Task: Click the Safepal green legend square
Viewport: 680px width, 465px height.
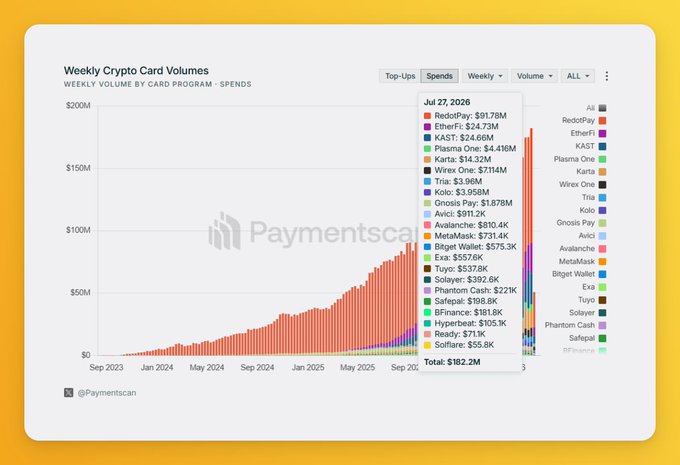Action: [x=602, y=338]
